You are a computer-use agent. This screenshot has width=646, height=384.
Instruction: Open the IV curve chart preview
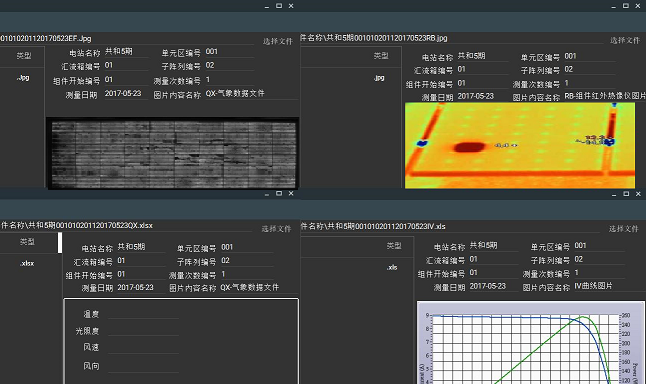(x=531, y=342)
